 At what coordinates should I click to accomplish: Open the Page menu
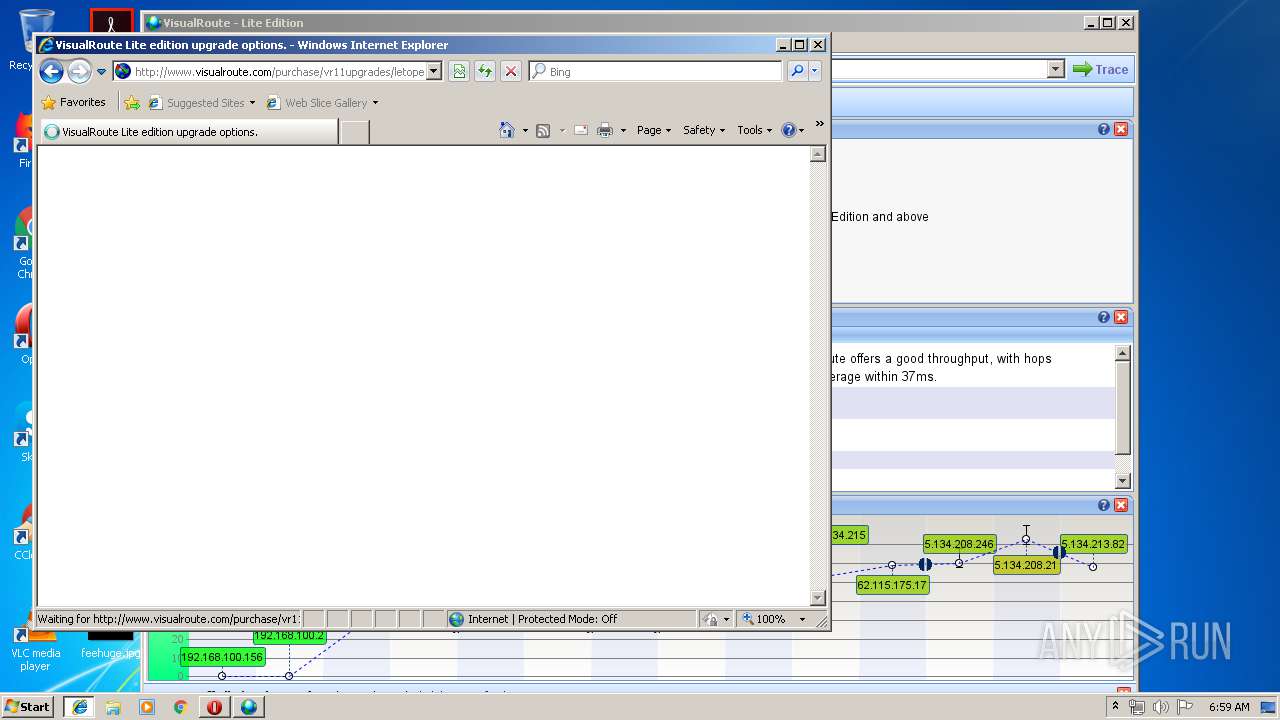(x=654, y=130)
